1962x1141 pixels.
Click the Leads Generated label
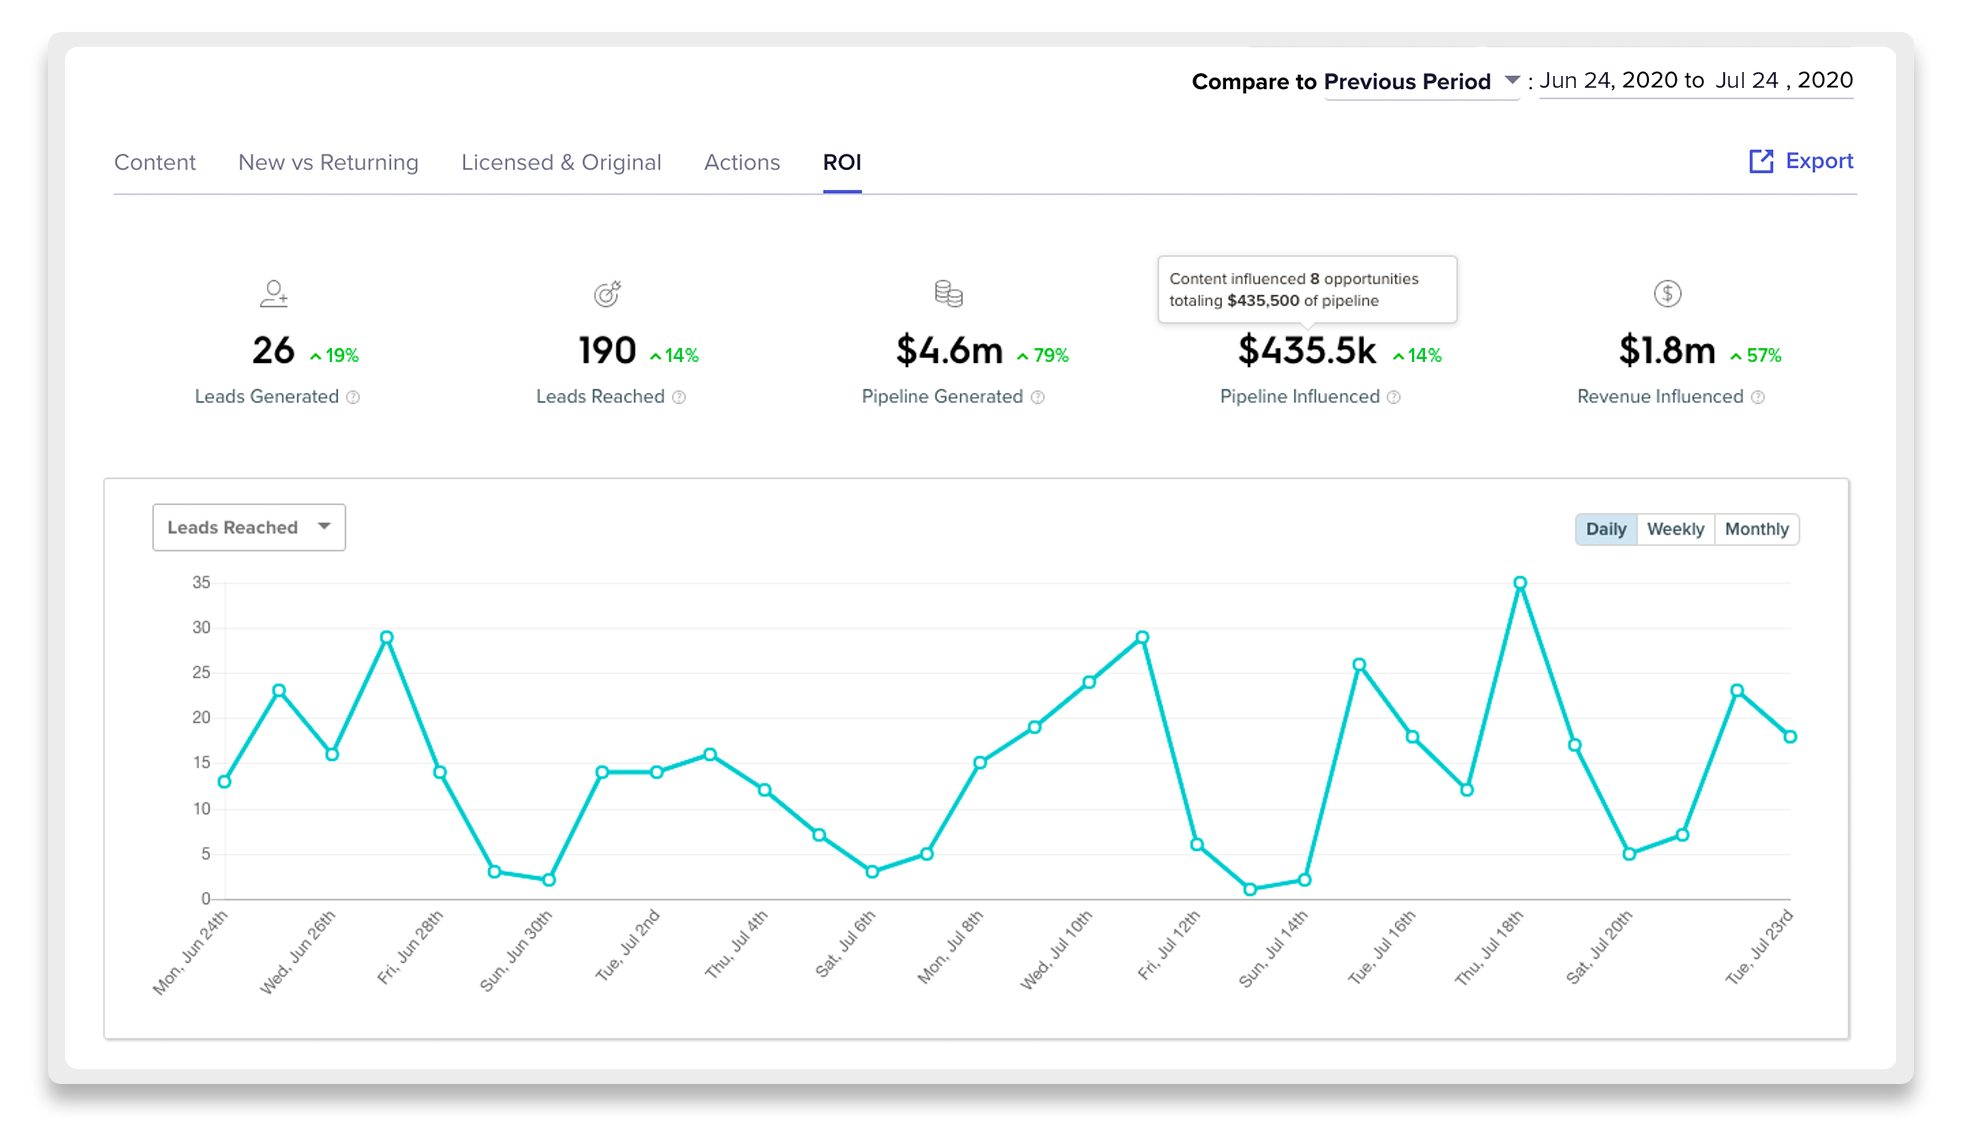(267, 397)
